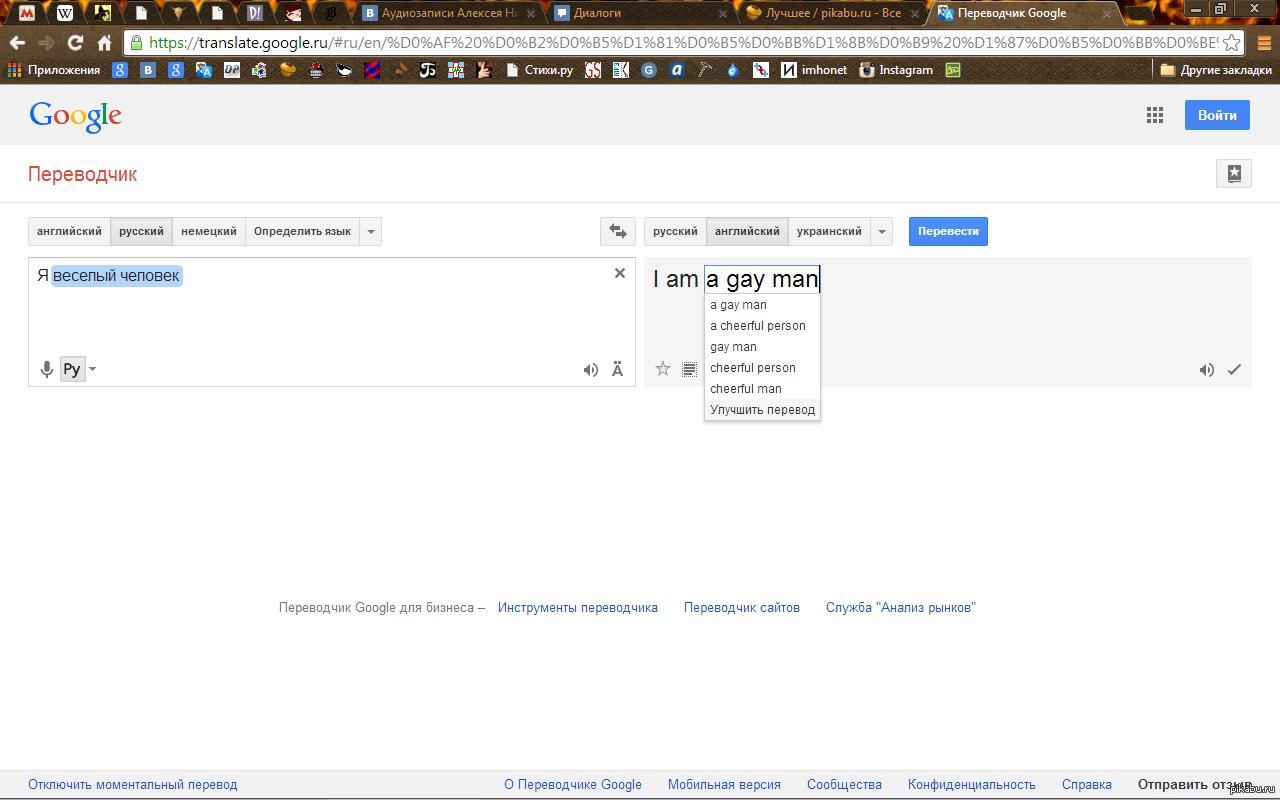This screenshot has width=1280, height=800.
Task: Open the input tools dropdown arrow
Action: tap(92, 369)
